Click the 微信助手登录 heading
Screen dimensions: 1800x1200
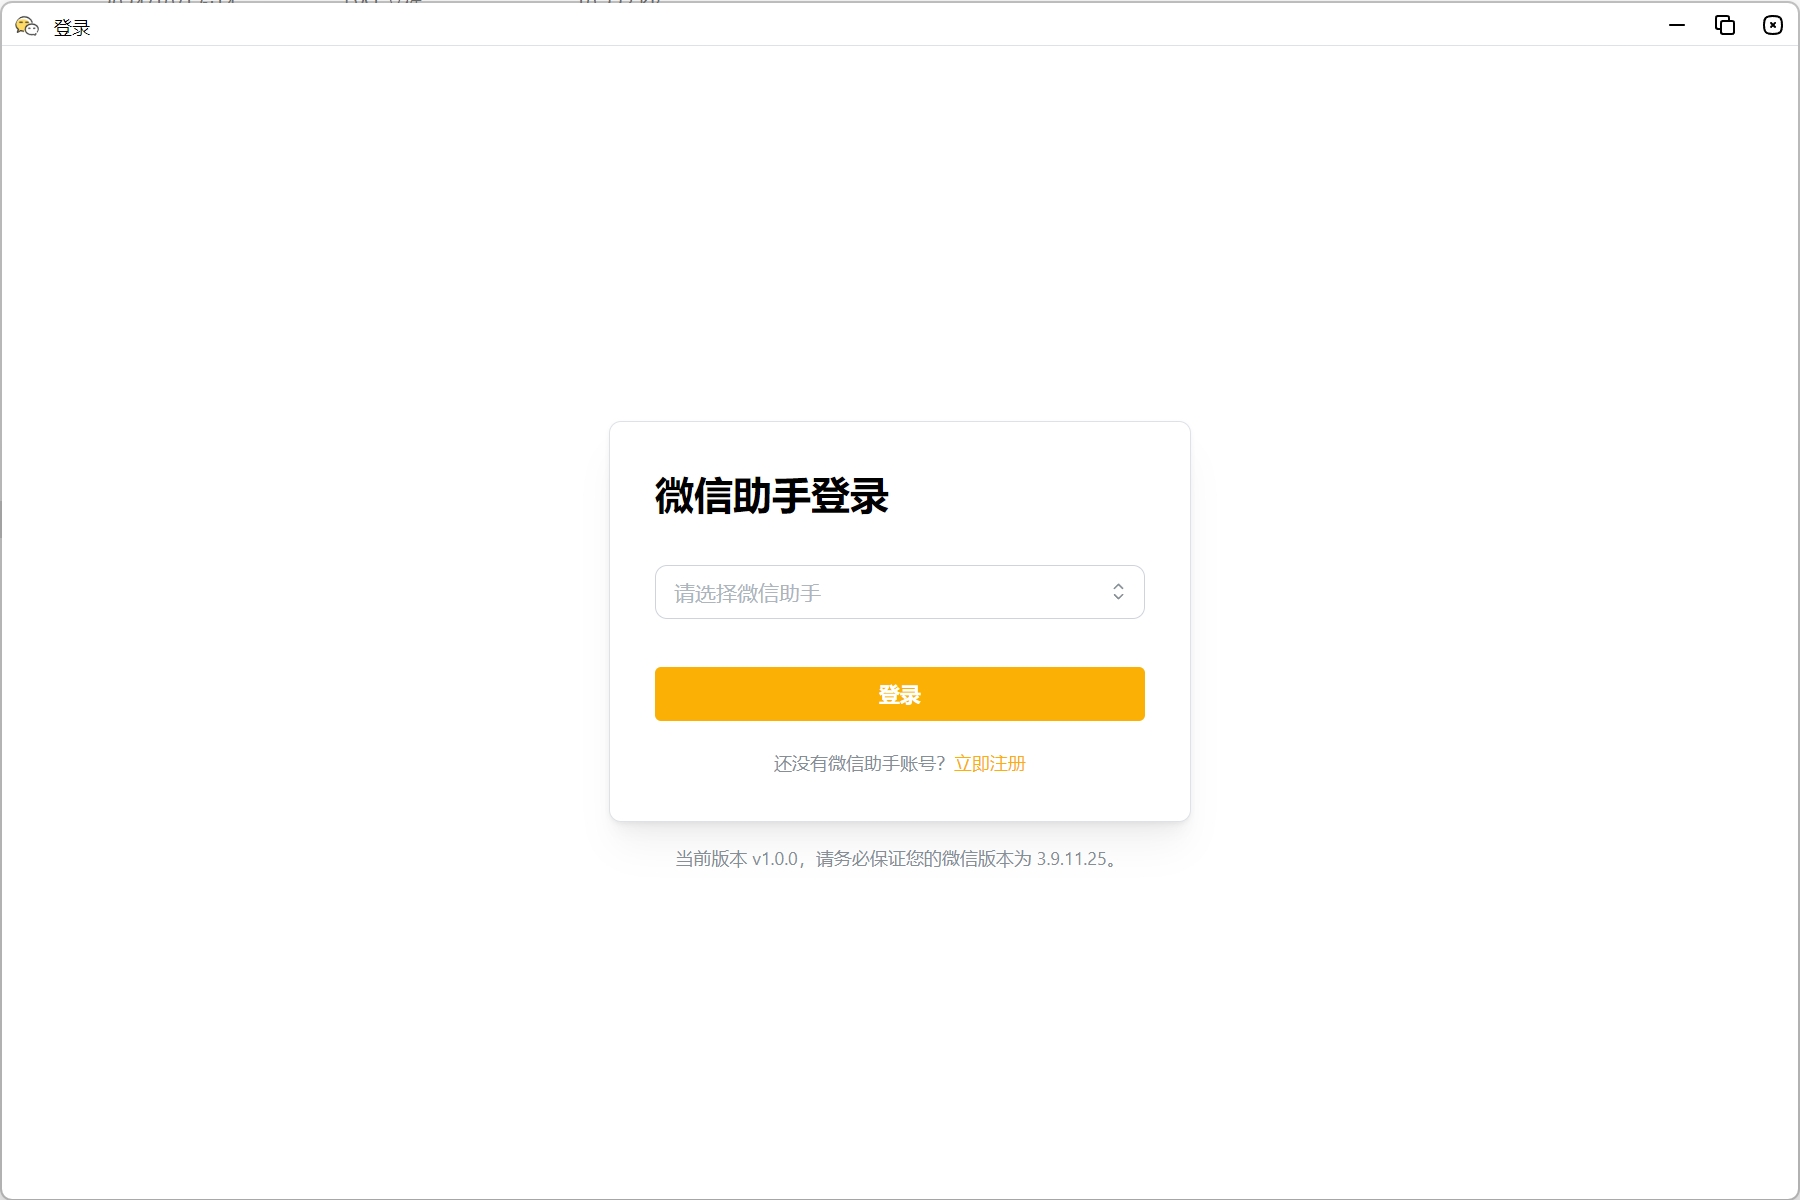(x=772, y=496)
